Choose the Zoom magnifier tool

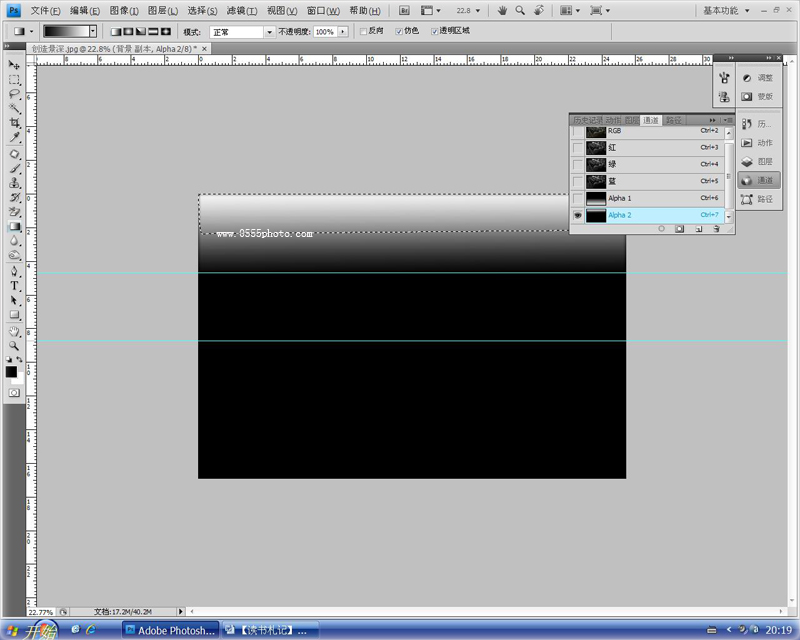click(15, 344)
